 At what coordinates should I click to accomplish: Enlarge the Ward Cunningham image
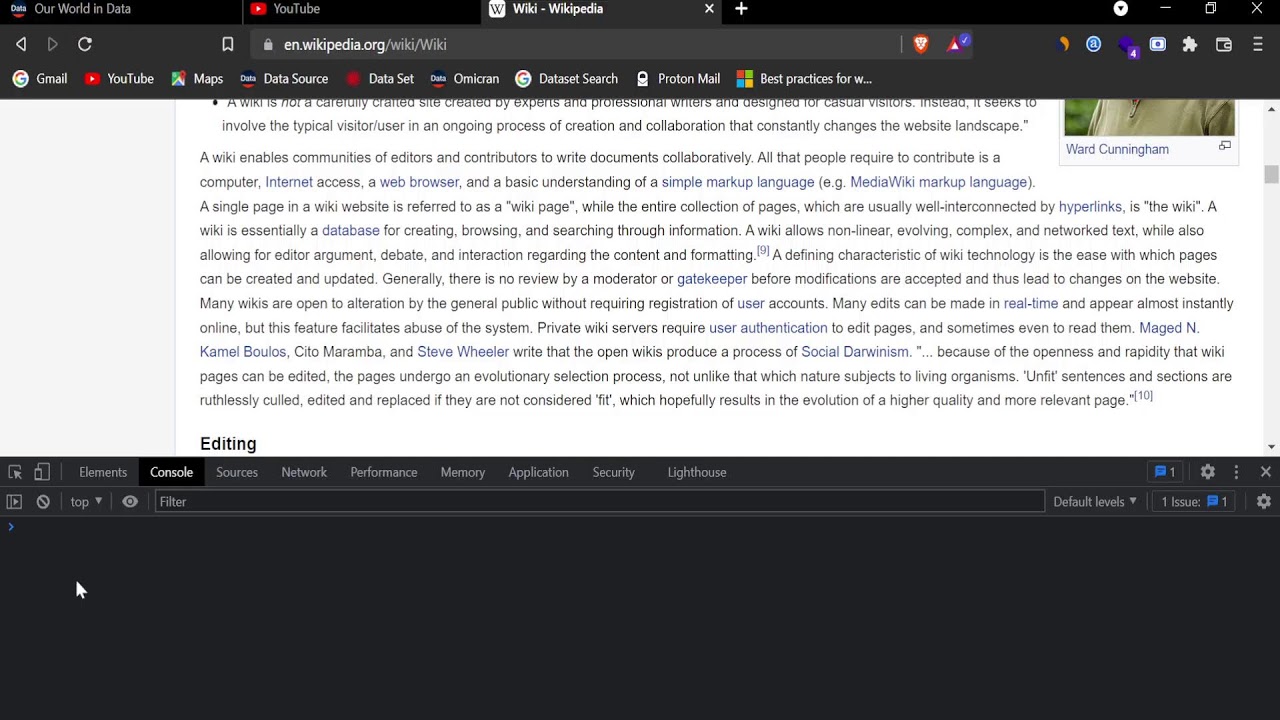point(1224,146)
